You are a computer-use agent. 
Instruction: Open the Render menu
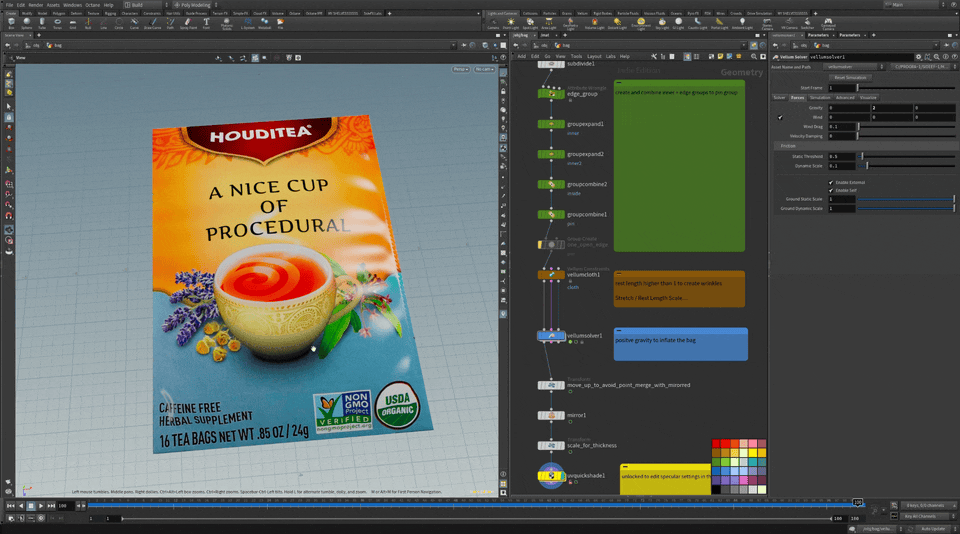36,5
